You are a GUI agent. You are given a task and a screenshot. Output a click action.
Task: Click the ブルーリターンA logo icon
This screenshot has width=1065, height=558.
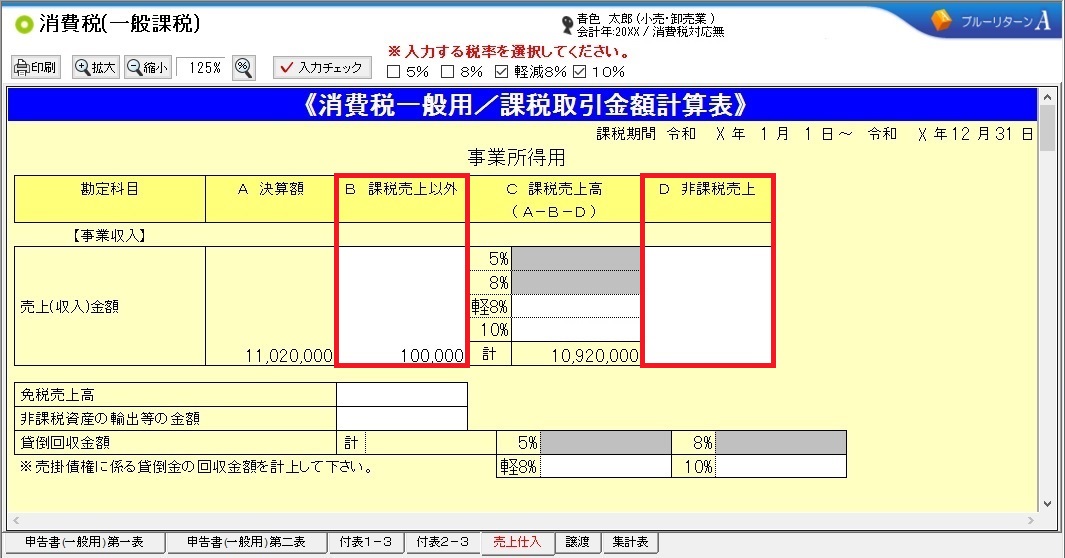point(941,20)
